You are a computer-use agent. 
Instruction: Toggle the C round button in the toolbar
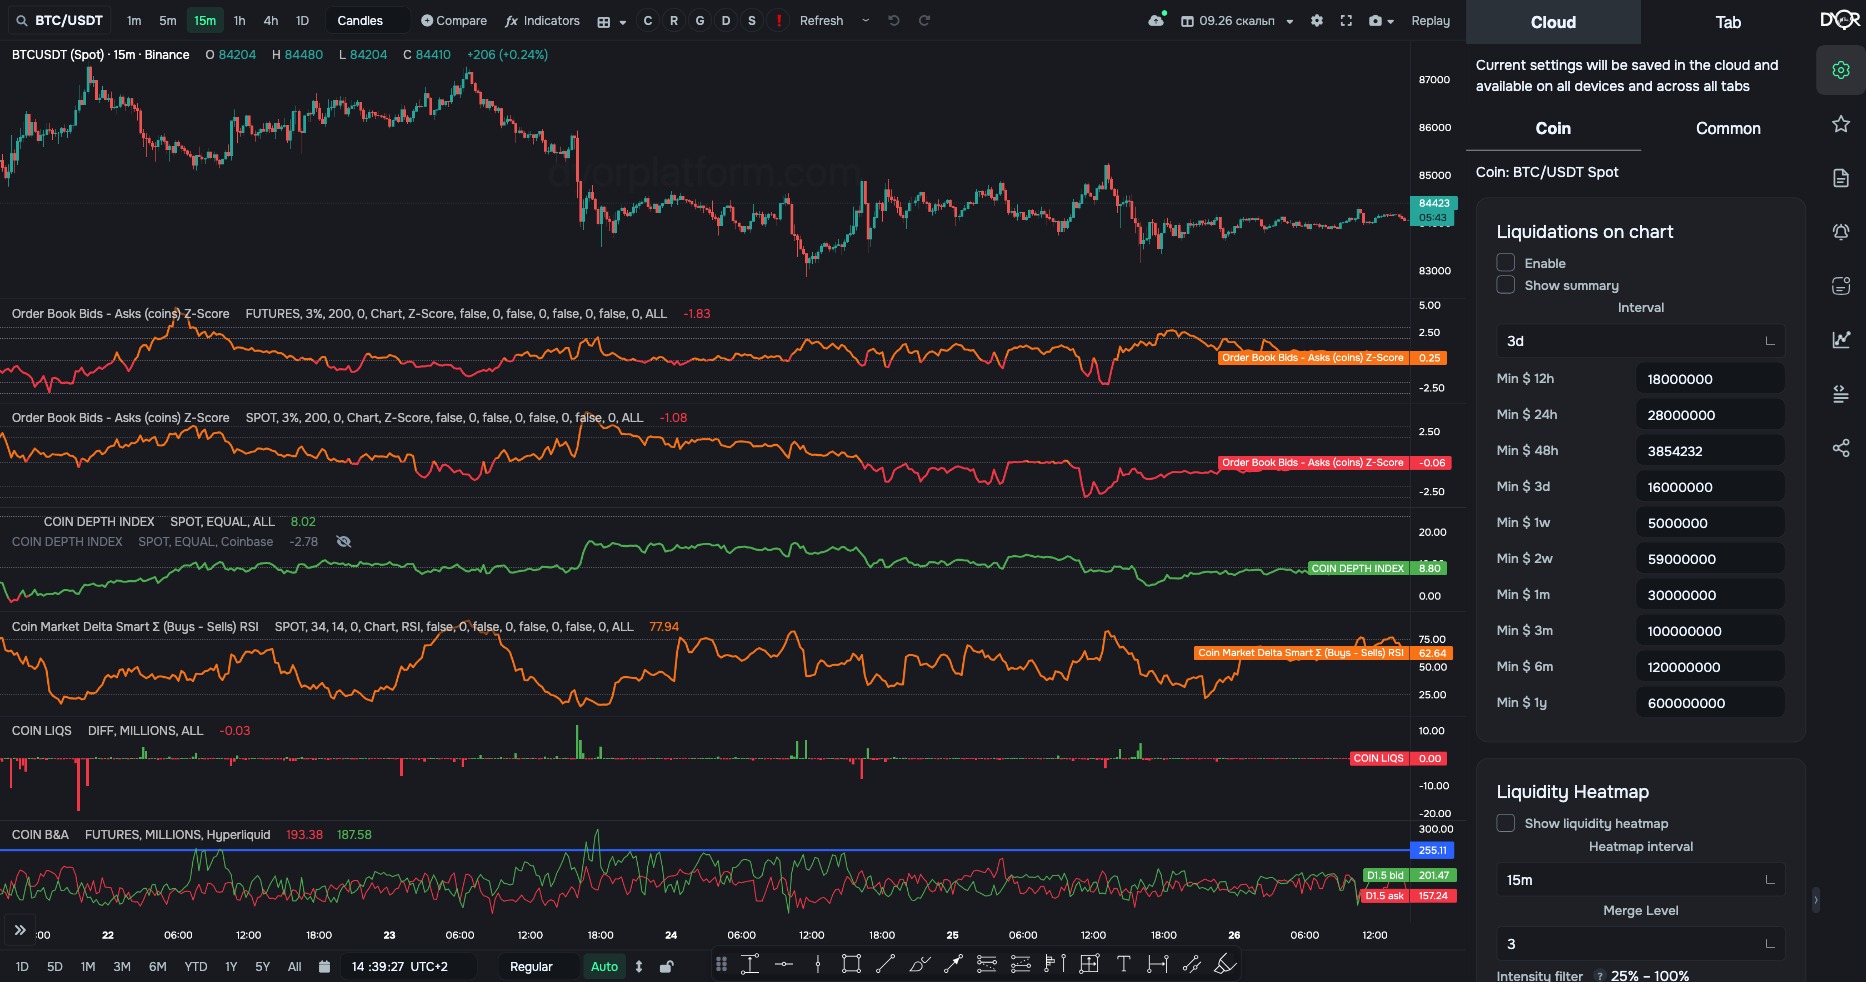click(648, 20)
